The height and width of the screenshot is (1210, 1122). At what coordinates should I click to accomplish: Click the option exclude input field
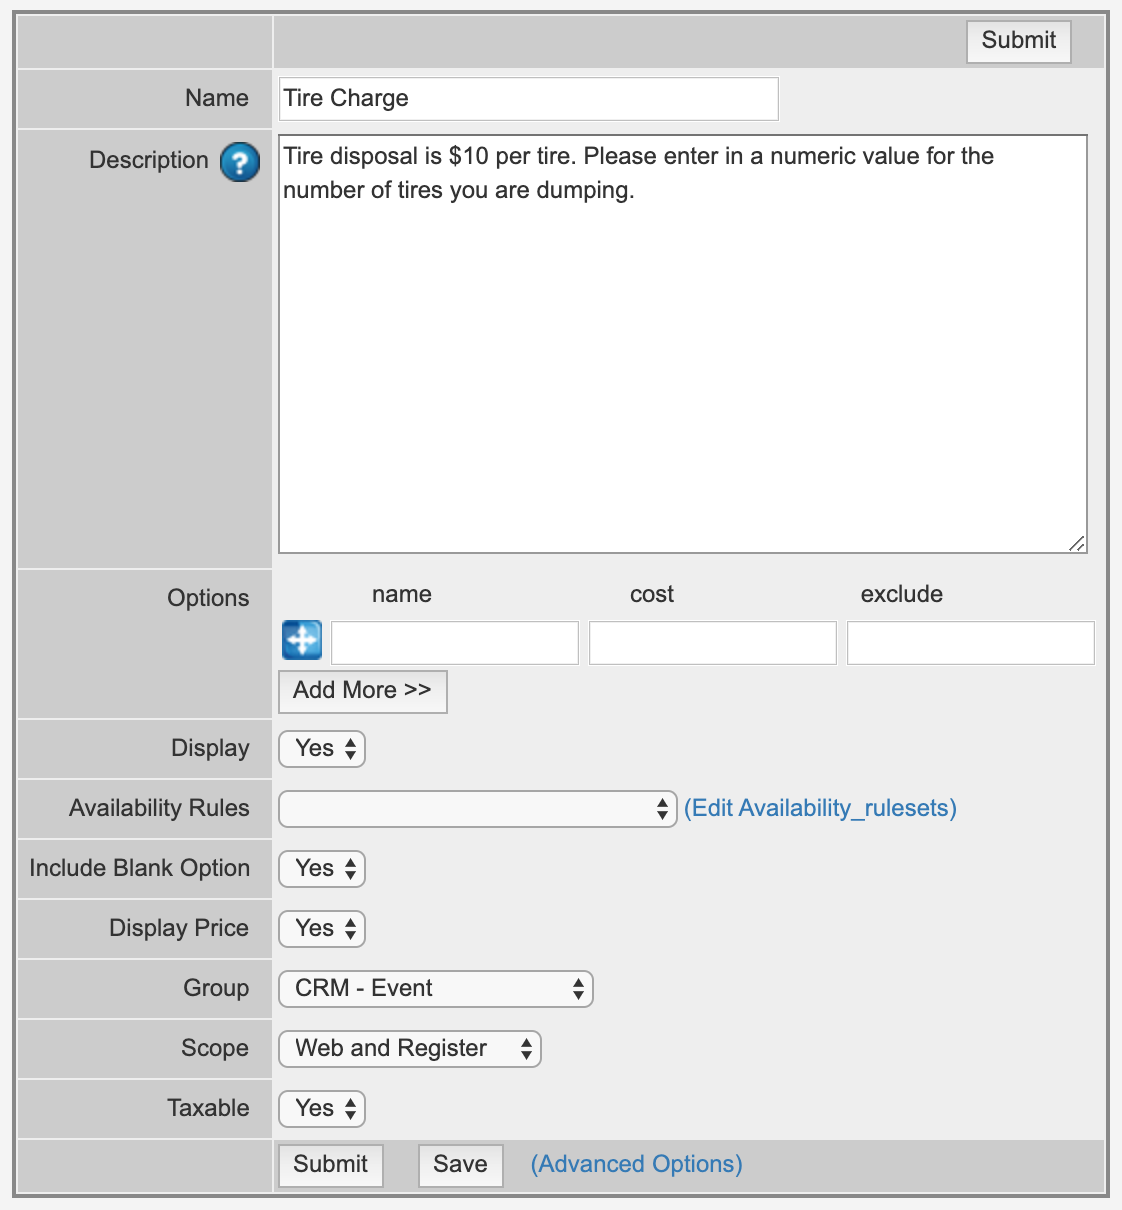coord(970,643)
